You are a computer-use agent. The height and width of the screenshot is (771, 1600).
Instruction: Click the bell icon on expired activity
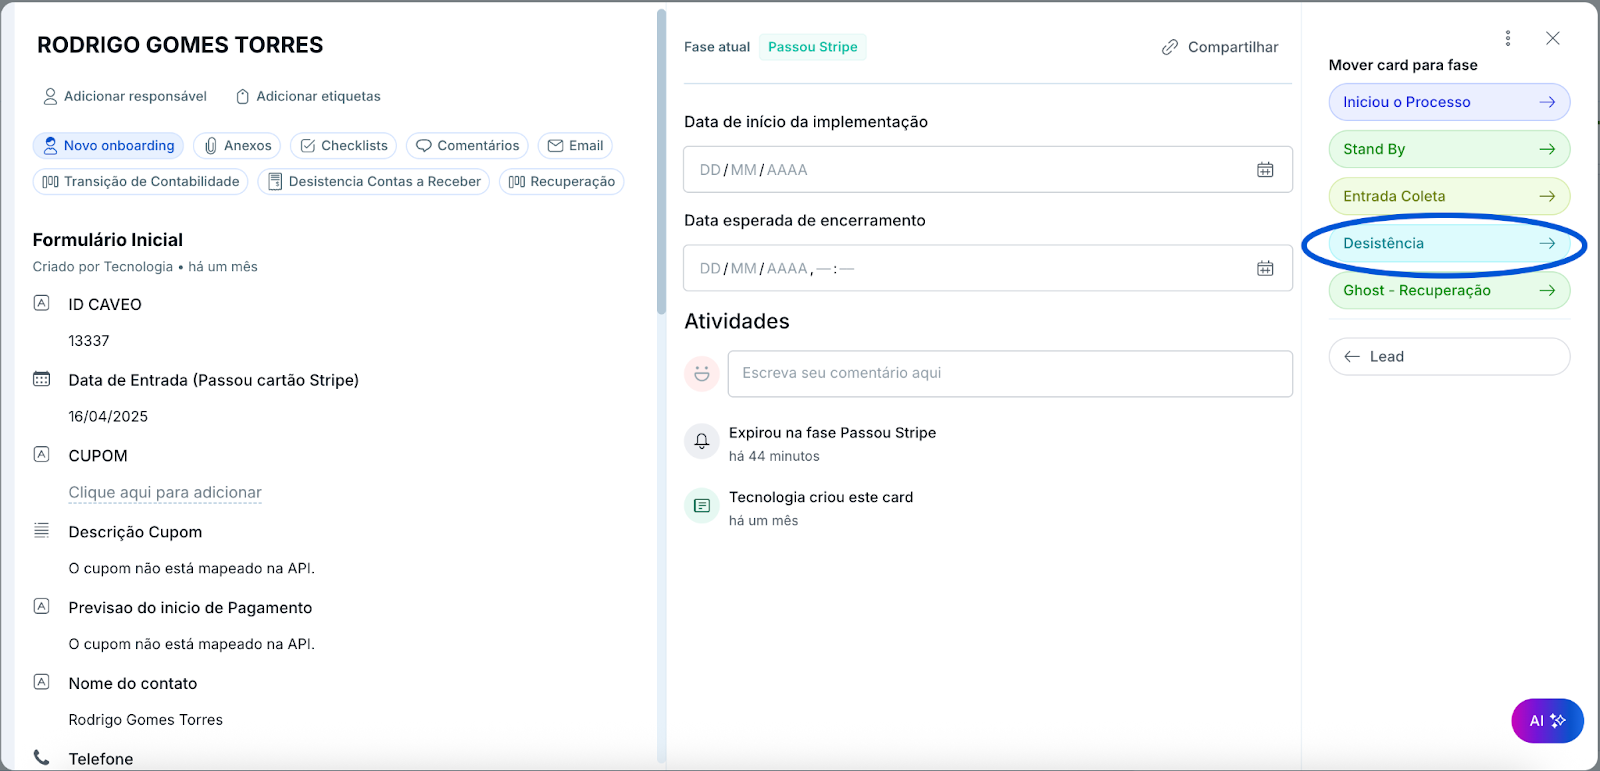pos(702,441)
